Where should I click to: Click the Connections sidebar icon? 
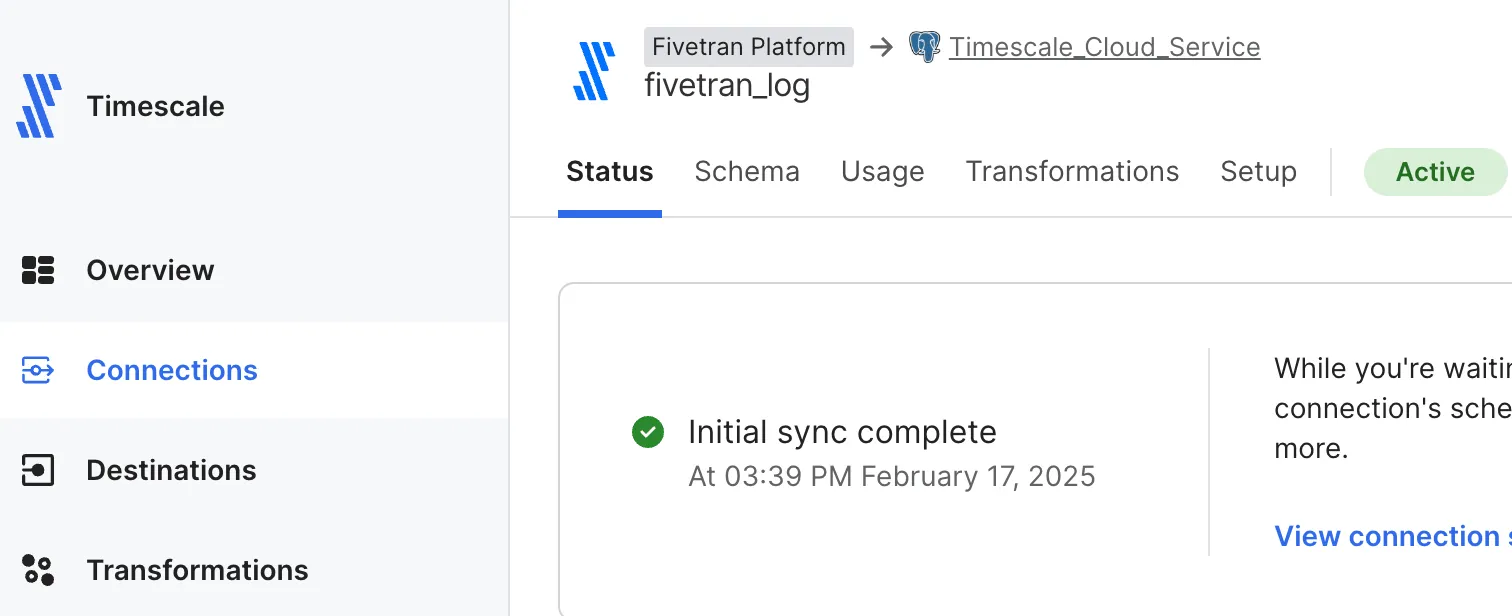click(x=38, y=370)
